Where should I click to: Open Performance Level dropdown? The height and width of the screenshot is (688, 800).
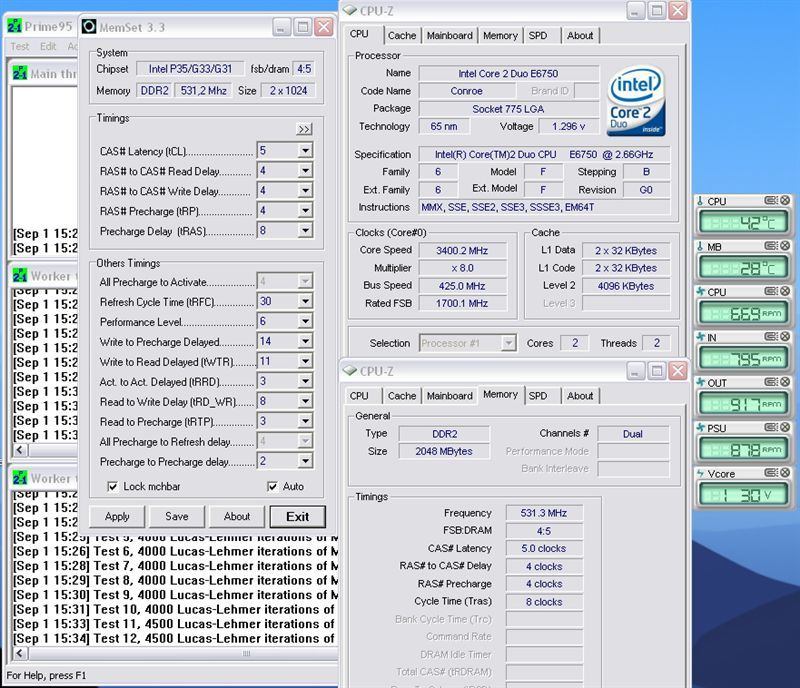tap(305, 321)
